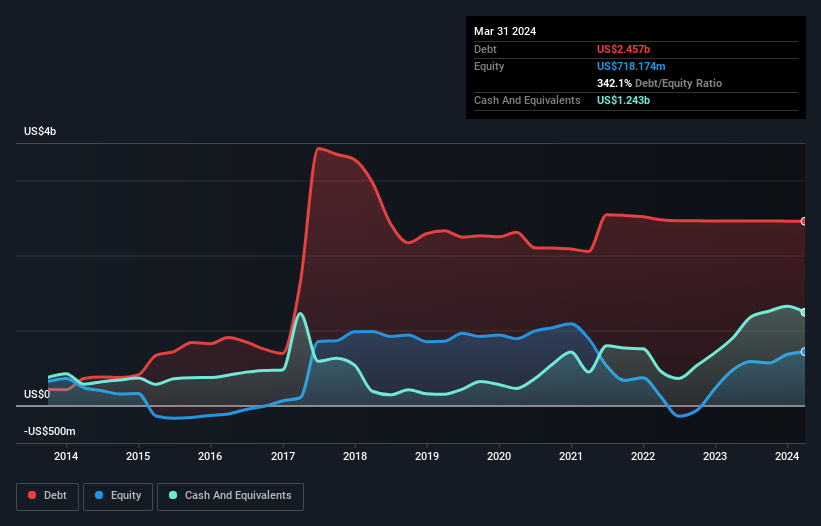Click the 342.1% Debt/Equity Ratio text
The image size is (821, 526).
[659, 83]
